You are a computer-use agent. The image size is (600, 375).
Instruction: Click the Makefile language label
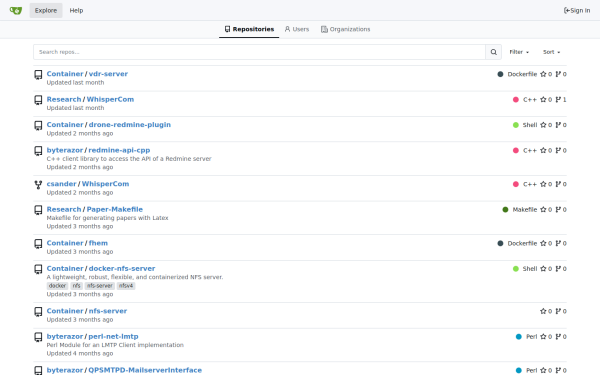tap(525, 210)
